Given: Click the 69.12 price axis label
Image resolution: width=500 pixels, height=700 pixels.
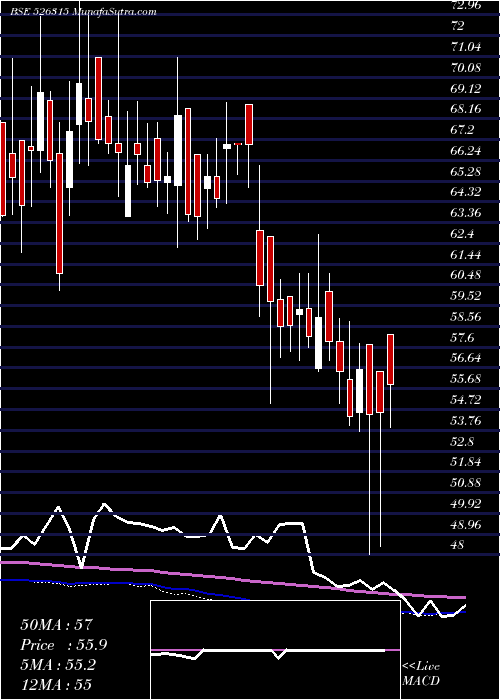Looking at the screenshot, I should 467,88.
